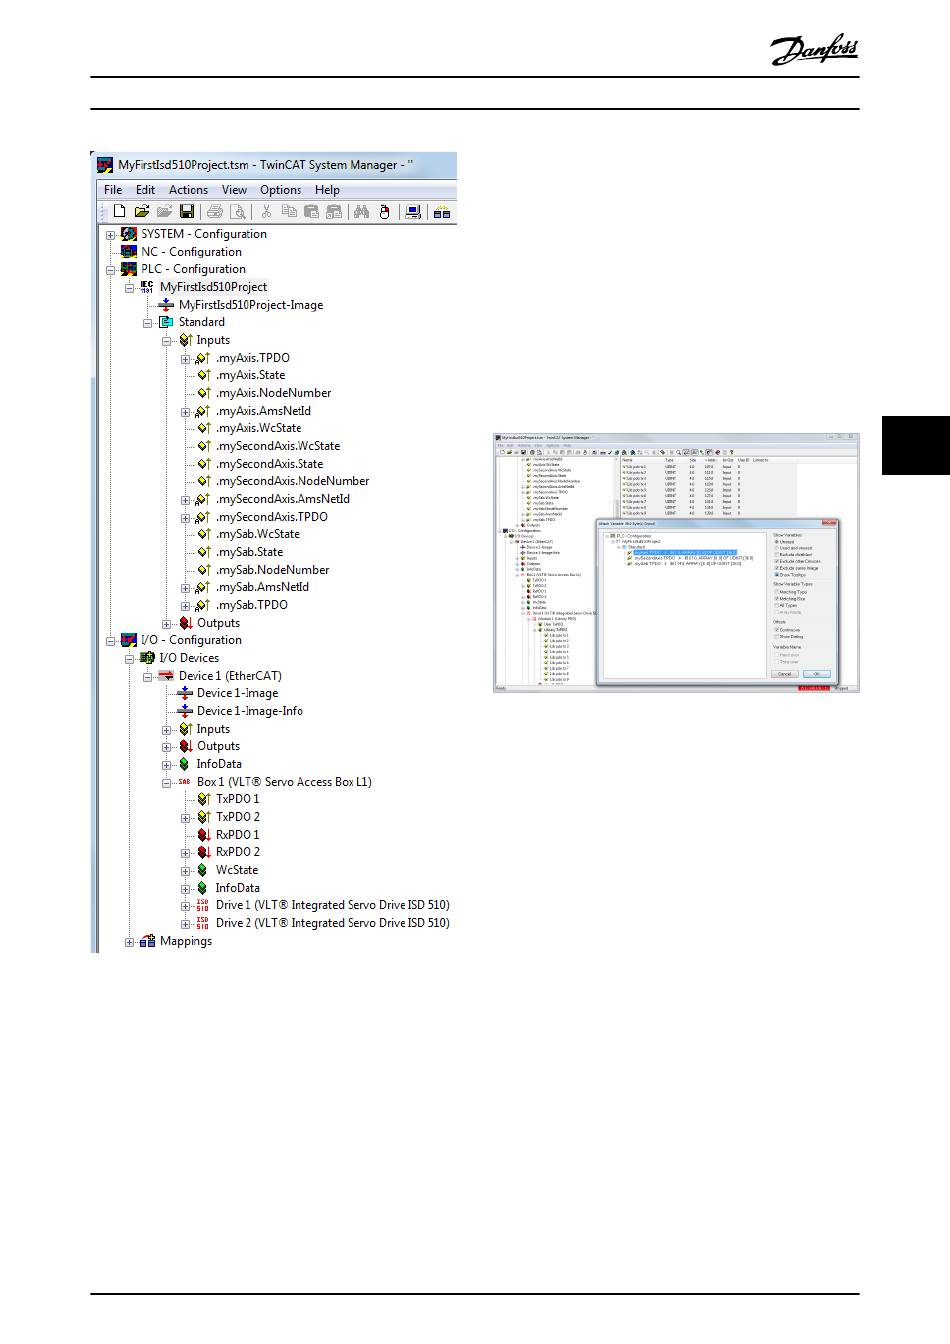The width and height of the screenshot is (950, 1344).
Task: Click the green WcState icon under Box 1
Action: tap(202, 870)
